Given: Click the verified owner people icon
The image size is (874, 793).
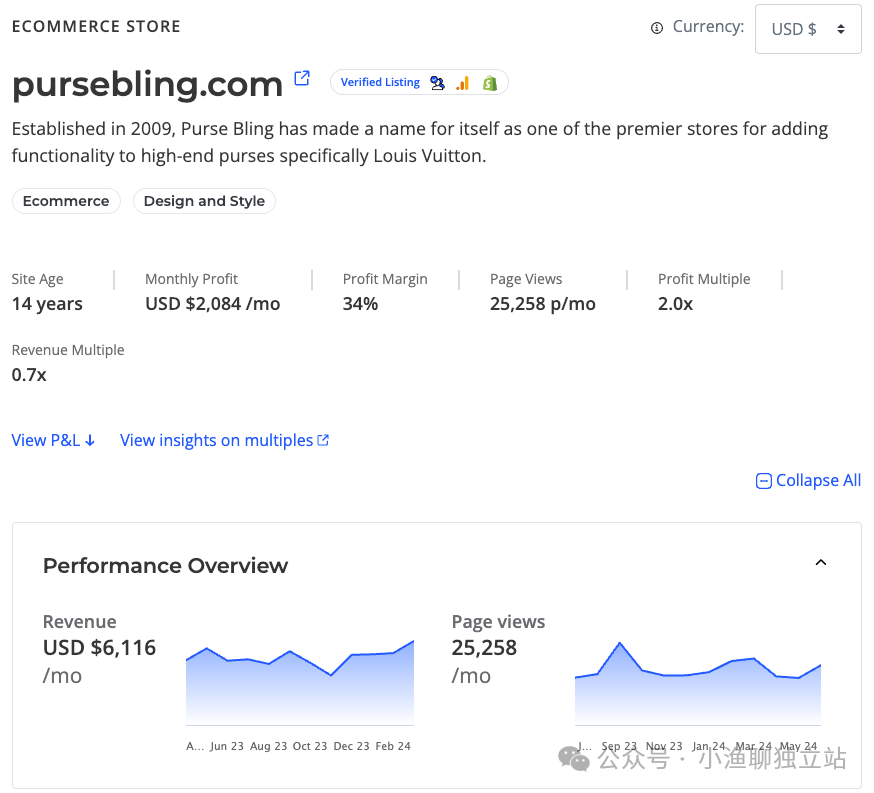Looking at the screenshot, I should [438, 83].
